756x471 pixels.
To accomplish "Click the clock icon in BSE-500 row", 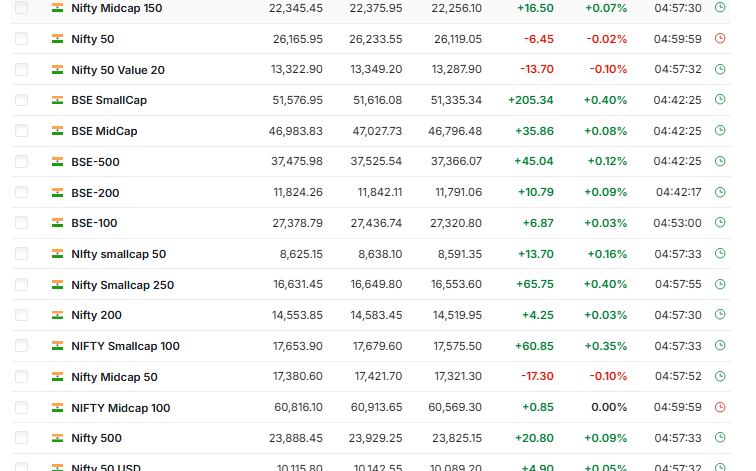I will click(720, 161).
